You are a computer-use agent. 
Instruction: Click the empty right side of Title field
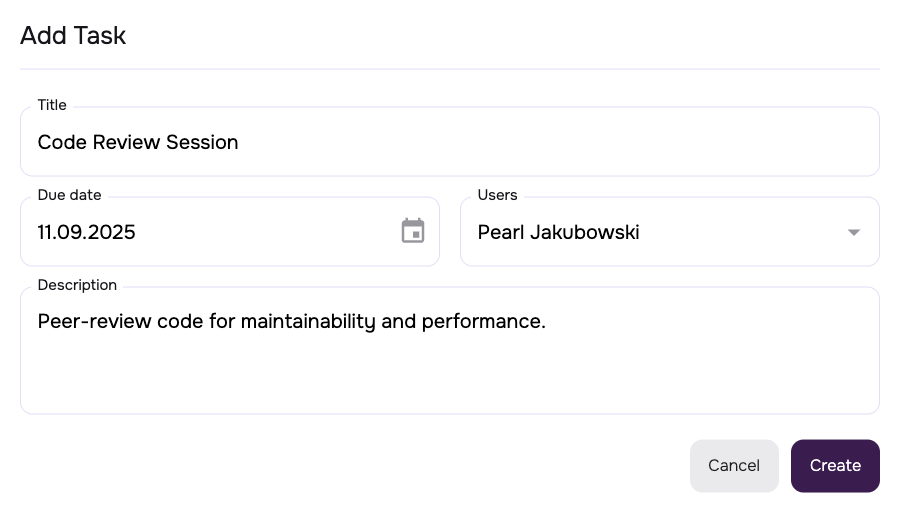click(x=650, y=142)
